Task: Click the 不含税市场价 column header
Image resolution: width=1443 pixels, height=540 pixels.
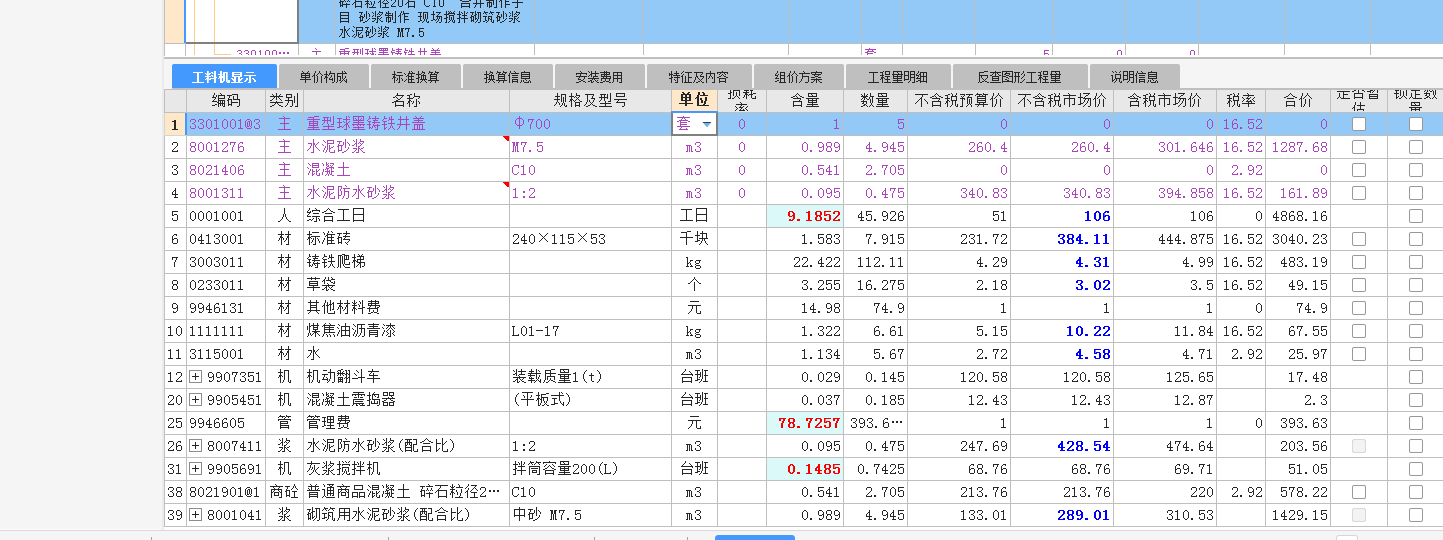Action: tap(1062, 101)
